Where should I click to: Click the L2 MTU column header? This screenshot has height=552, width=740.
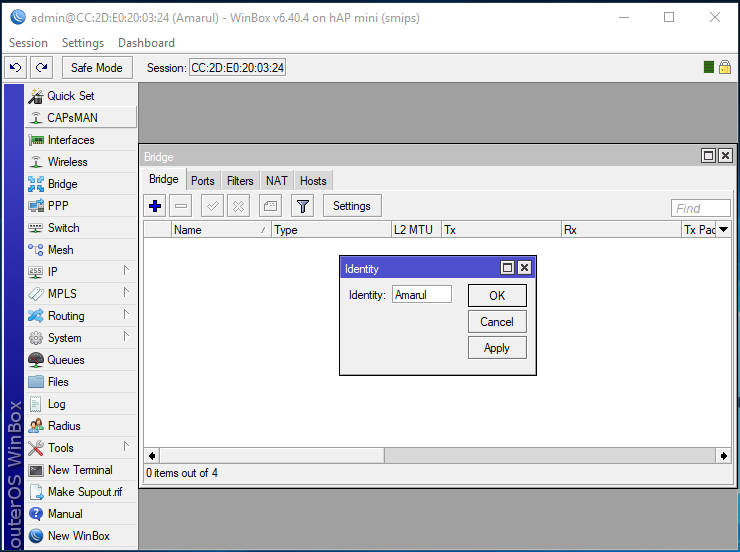pos(416,230)
